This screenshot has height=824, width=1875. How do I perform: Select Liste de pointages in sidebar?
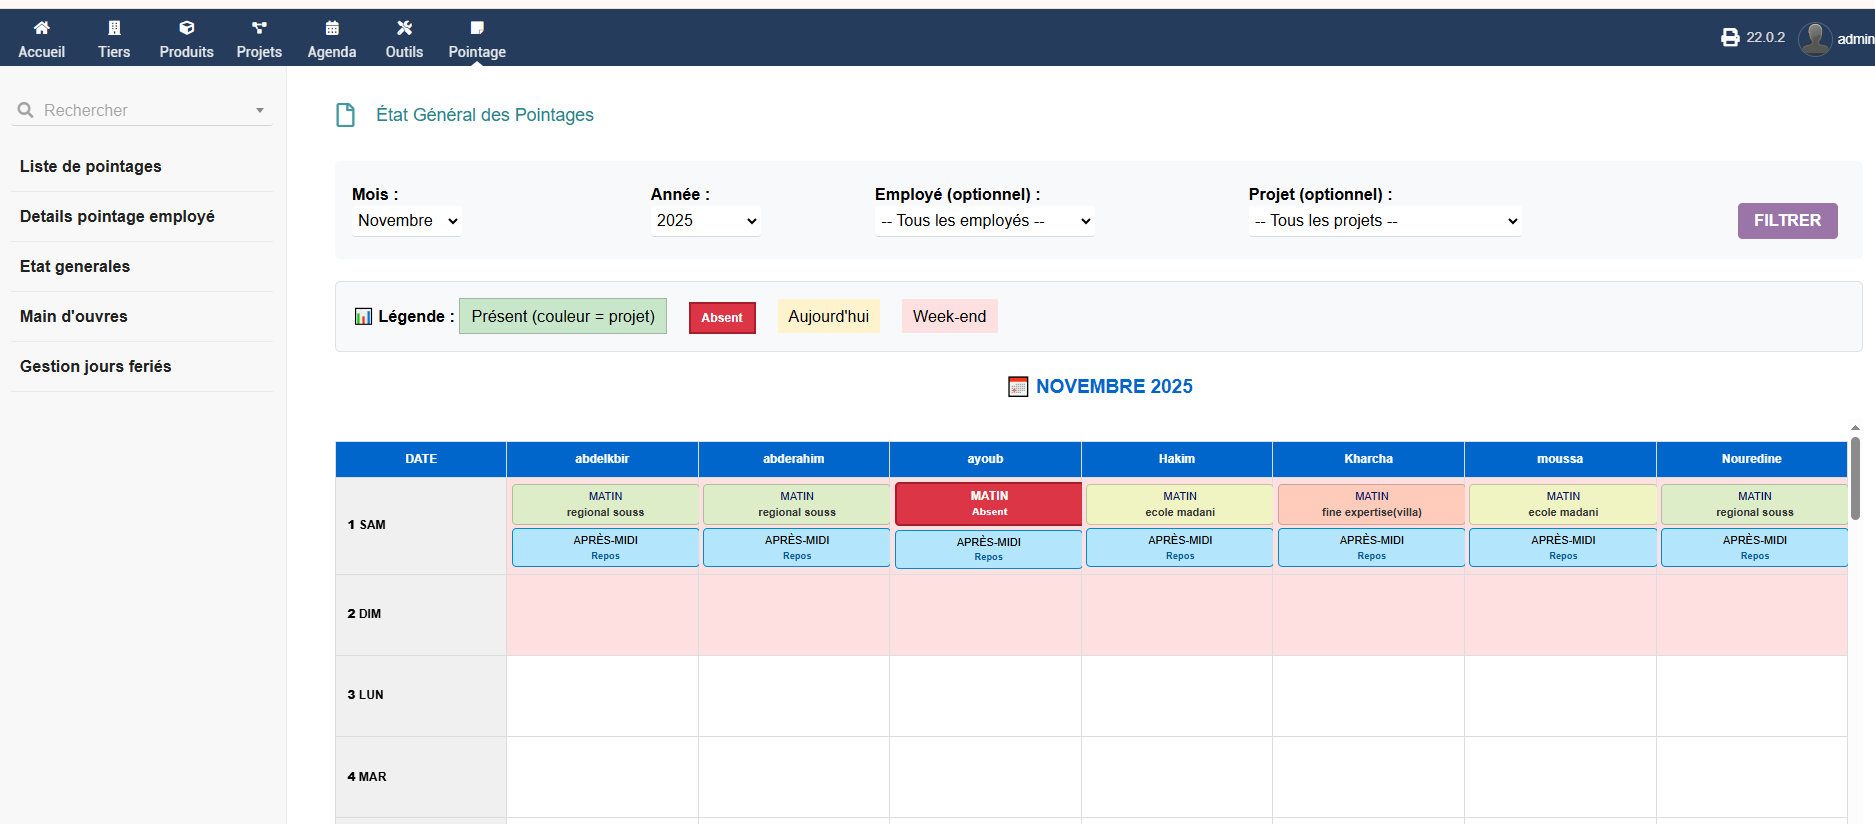click(x=91, y=167)
